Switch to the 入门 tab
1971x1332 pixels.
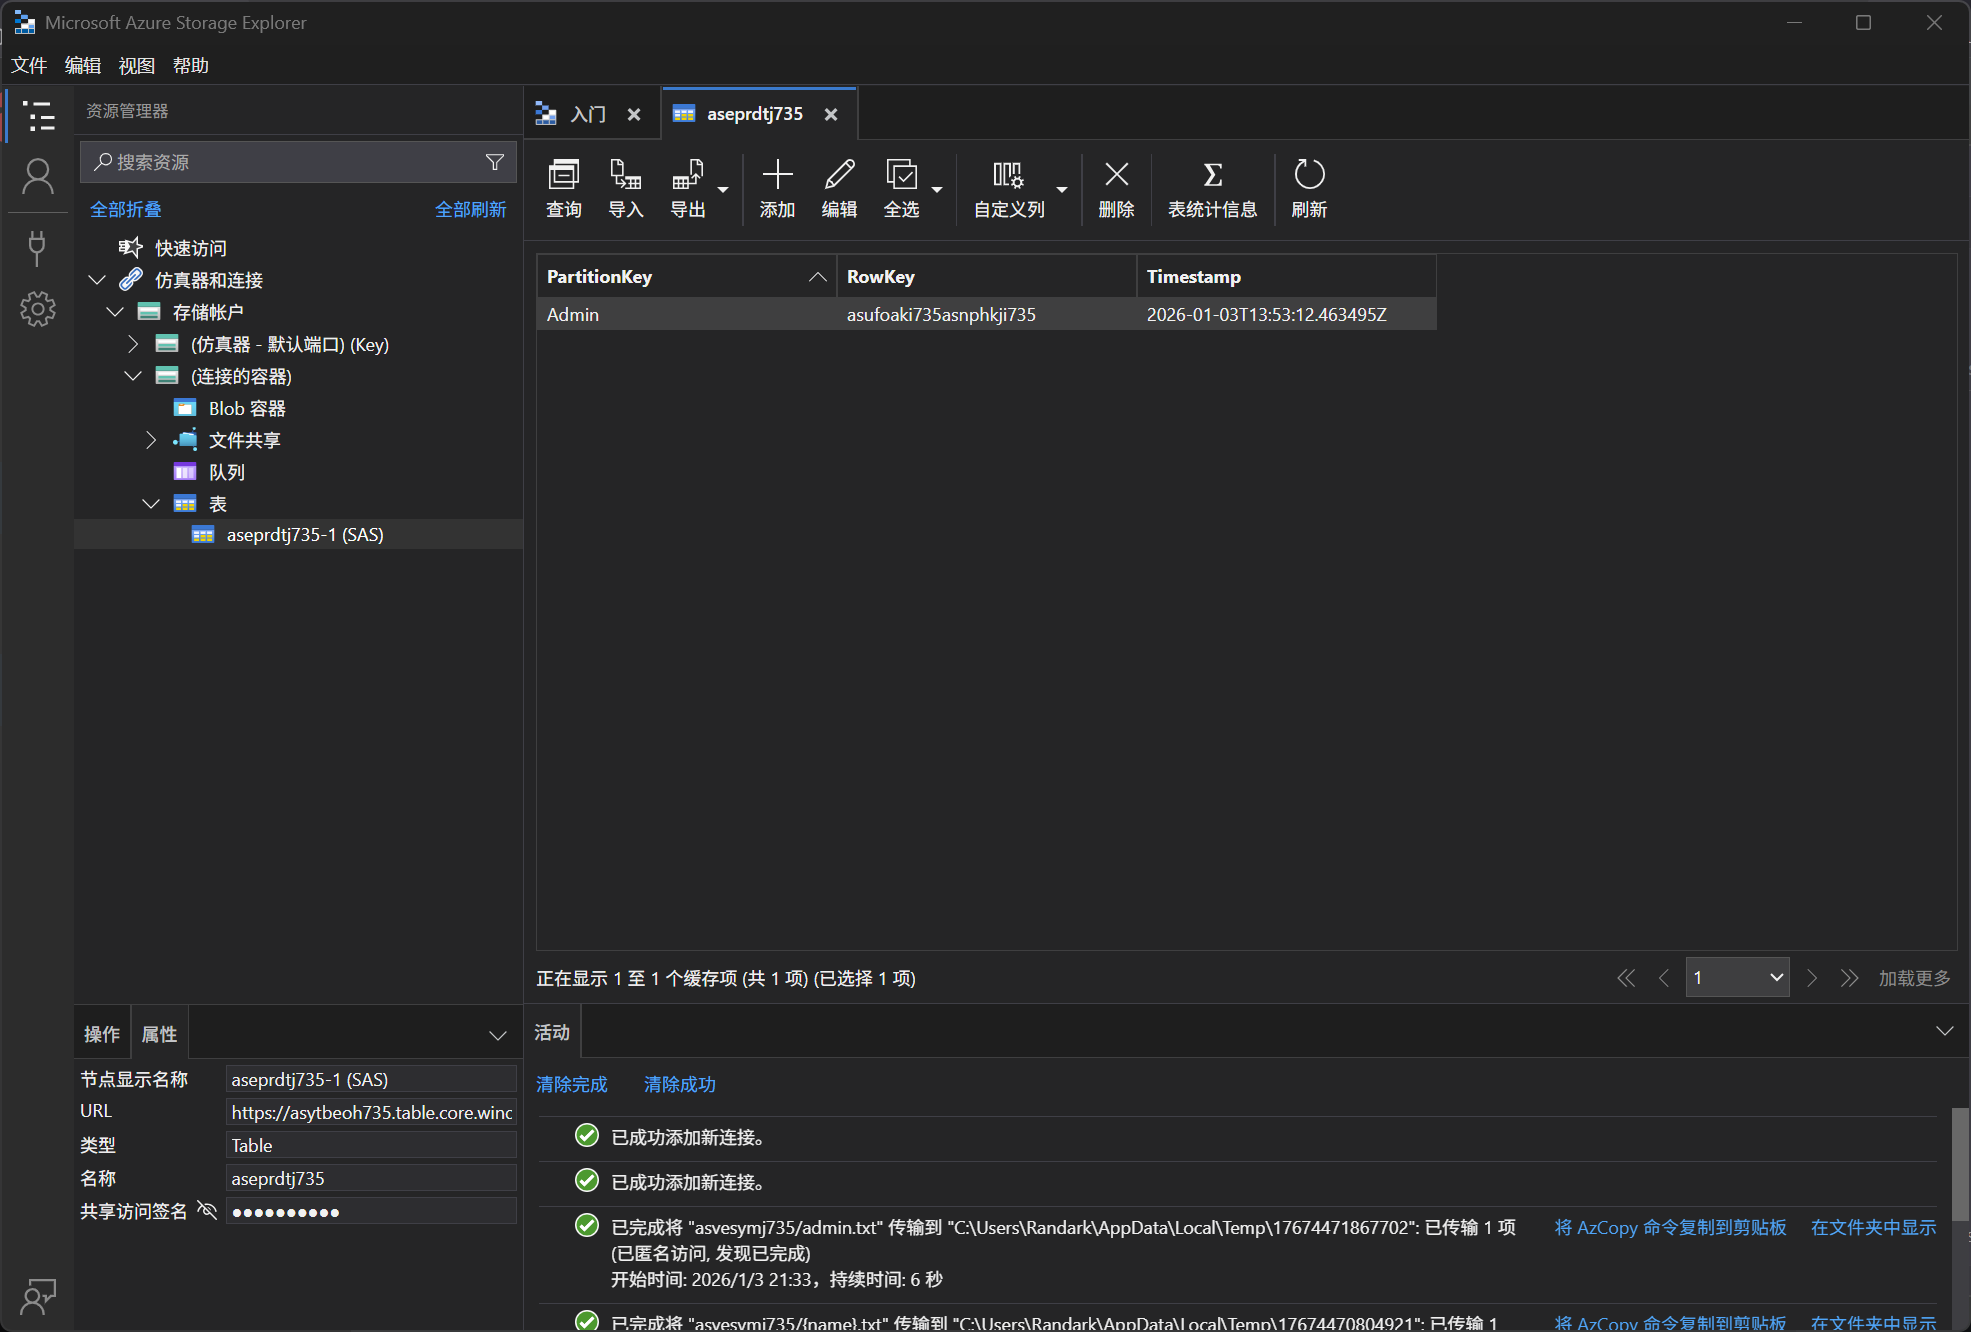point(588,114)
